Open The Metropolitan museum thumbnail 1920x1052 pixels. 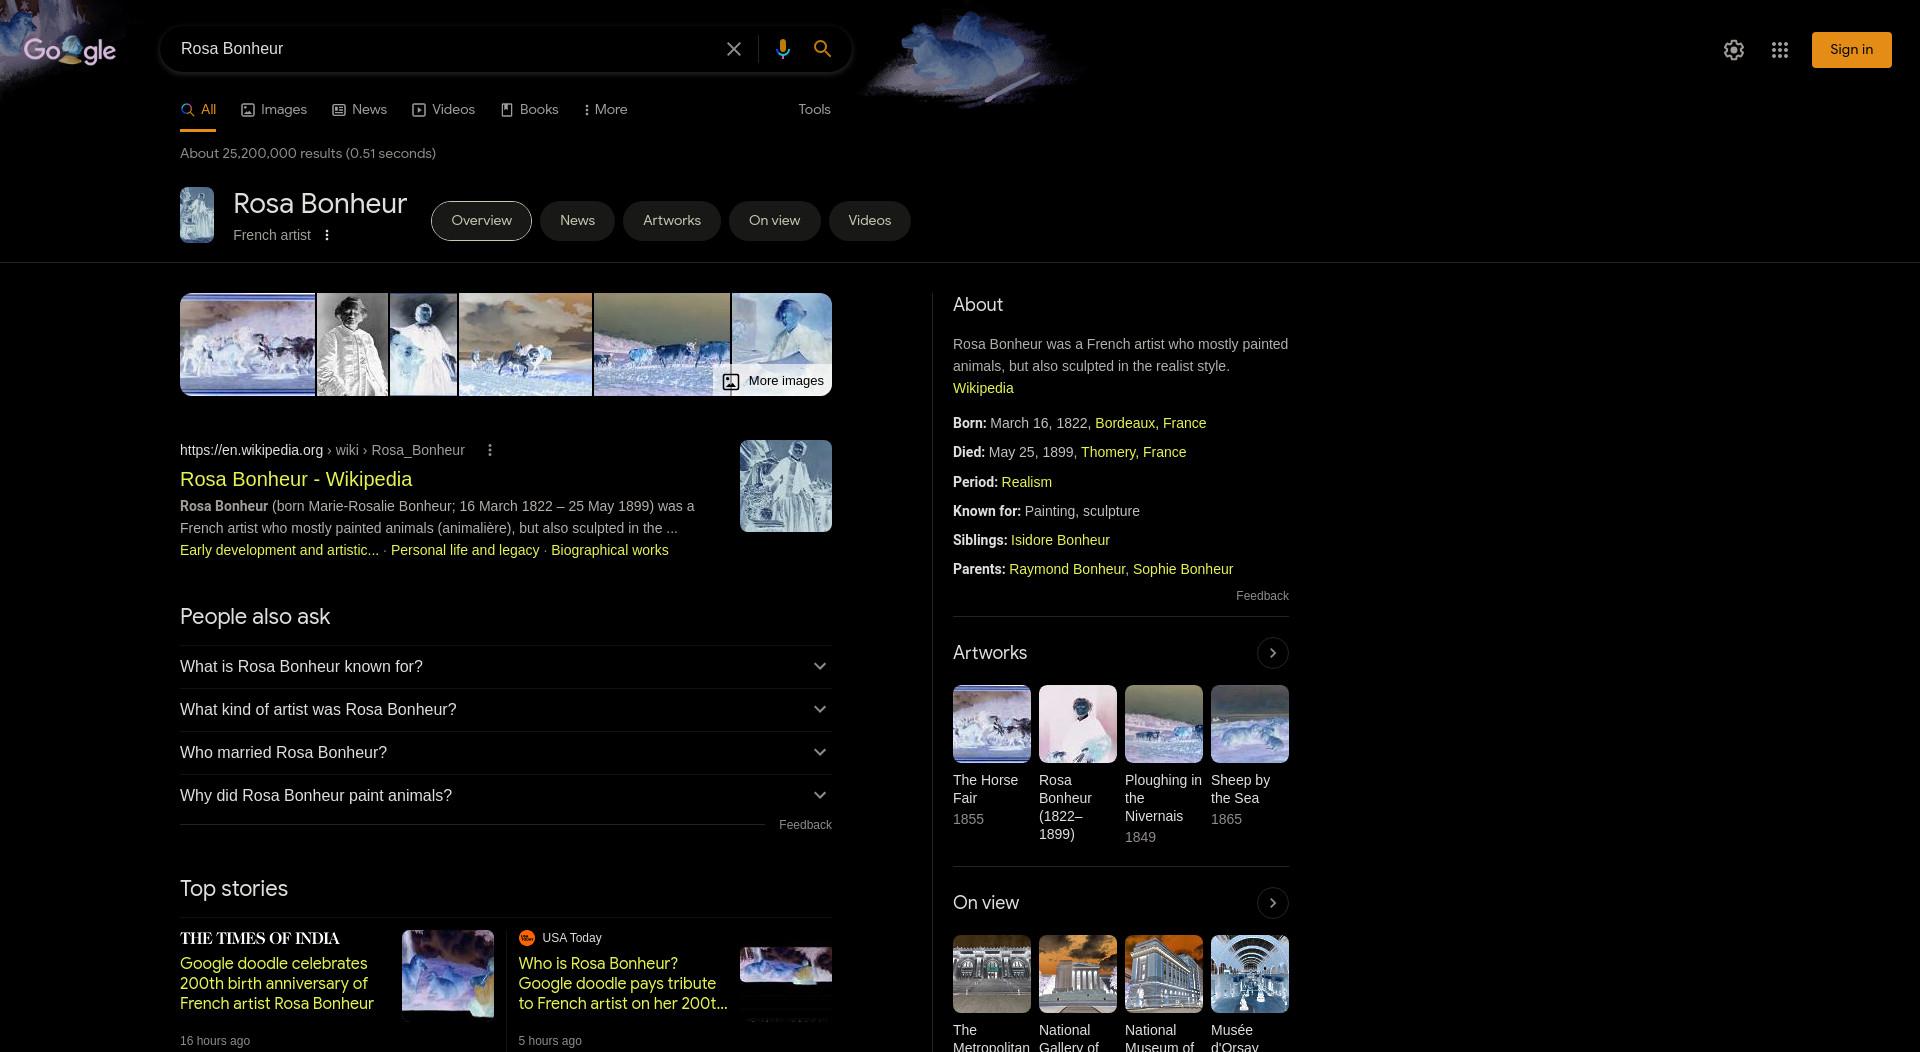point(992,974)
